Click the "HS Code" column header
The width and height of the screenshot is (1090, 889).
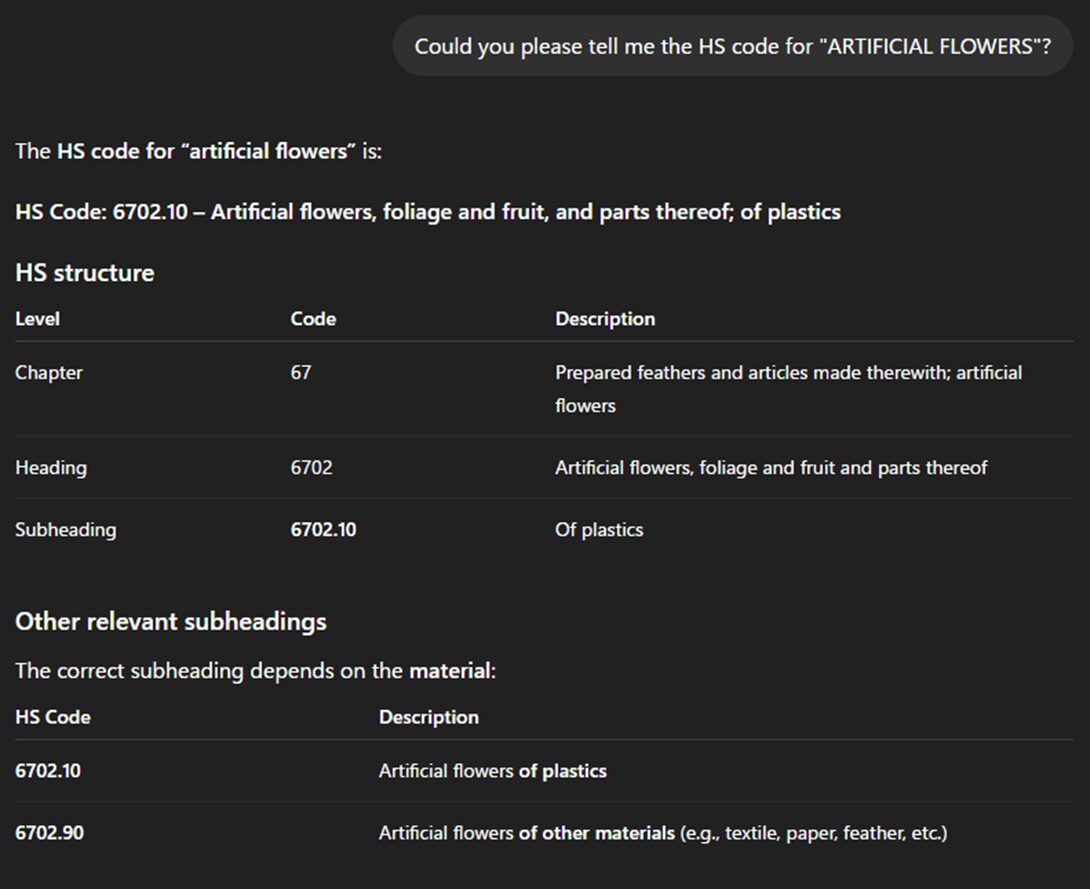click(53, 717)
